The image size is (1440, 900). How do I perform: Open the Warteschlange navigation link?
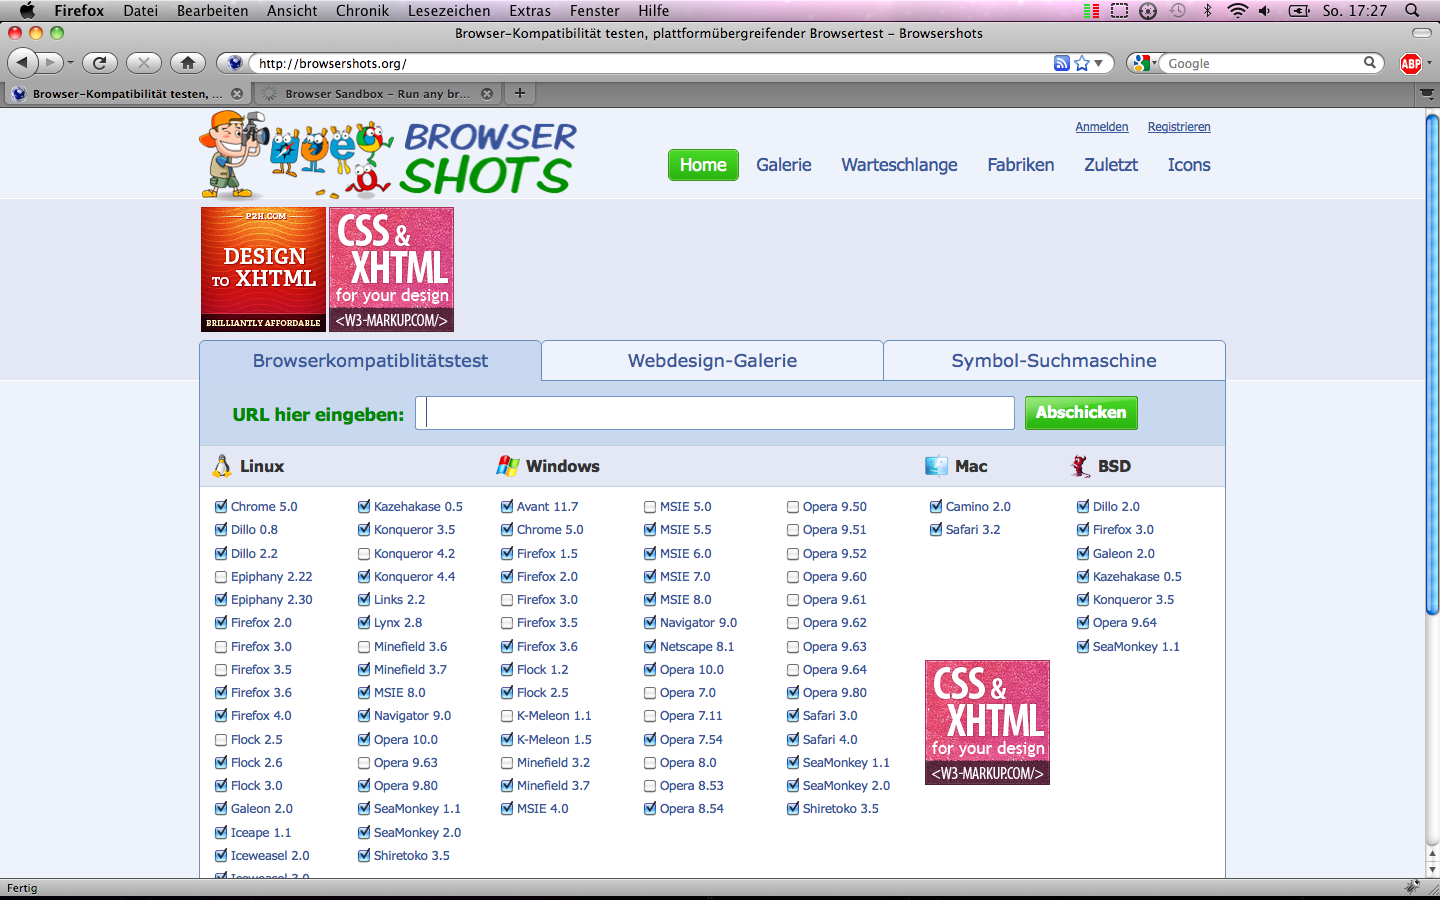[899, 165]
